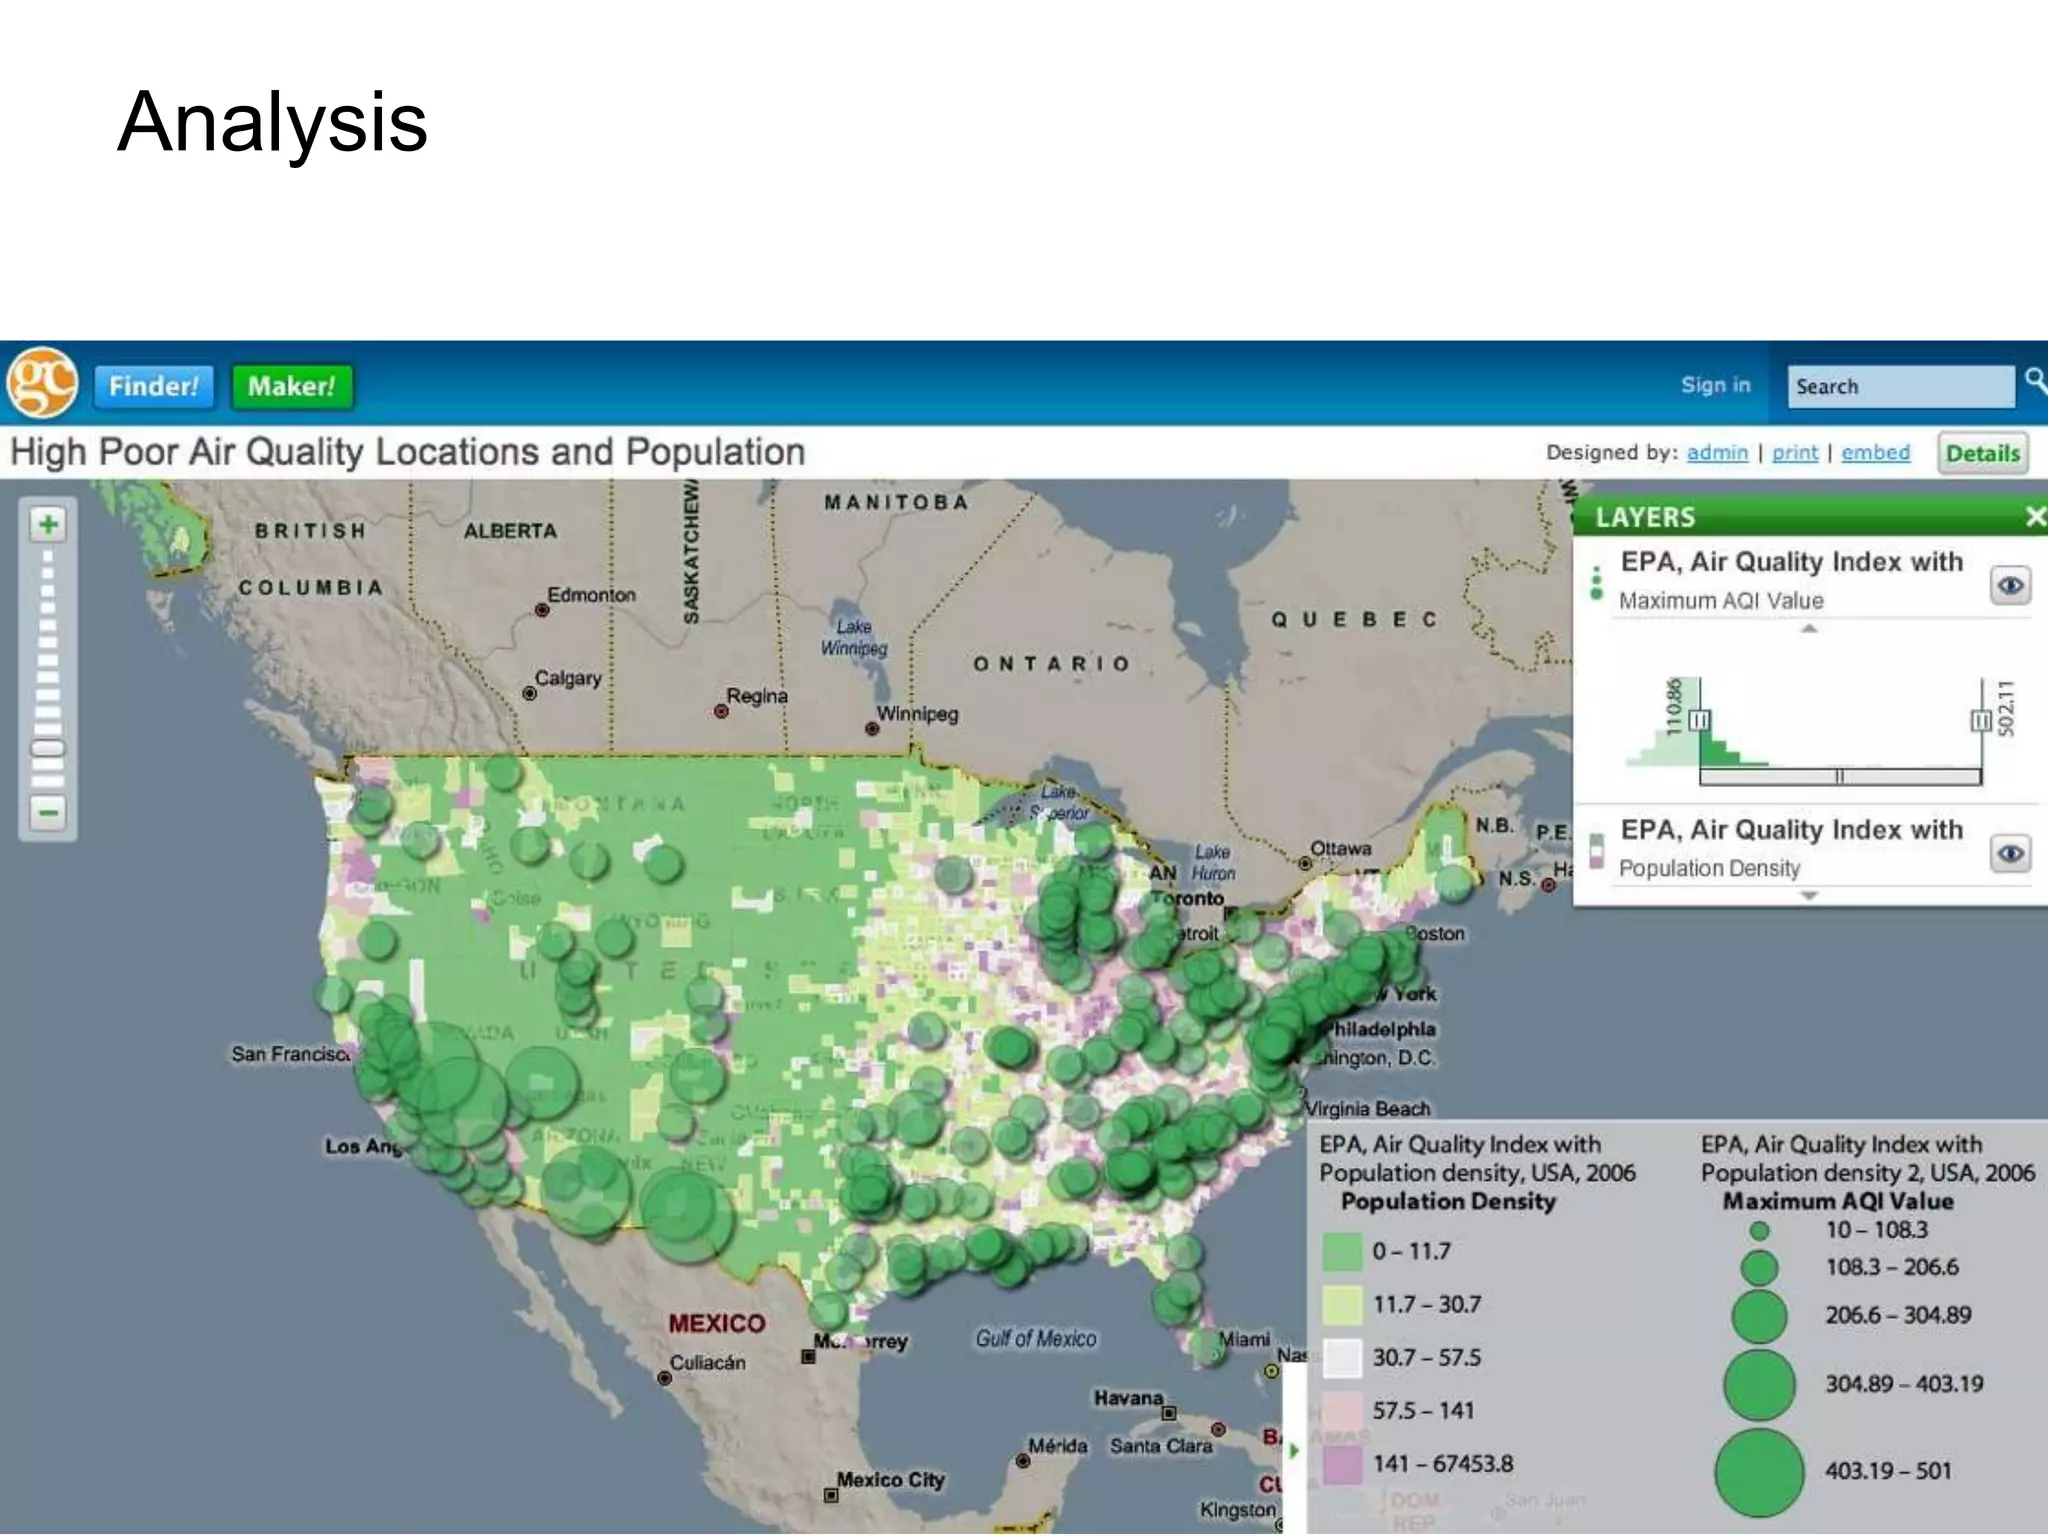
Task: Click the GeoCommons orange logo
Action: pos(42,383)
